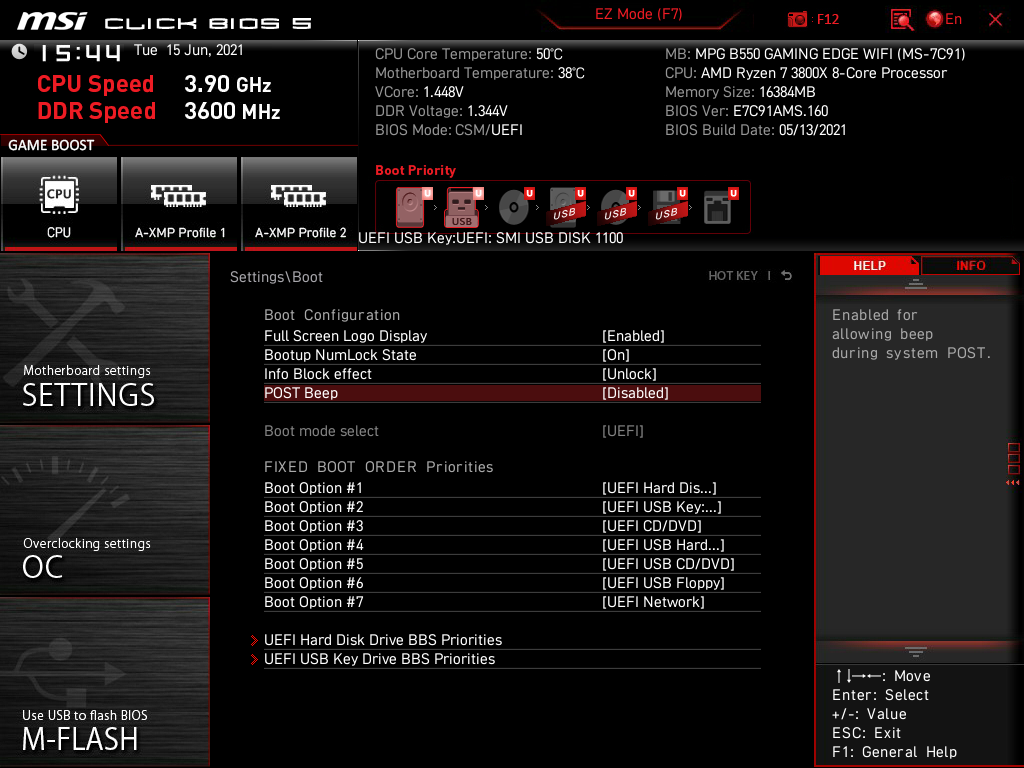1024x768 pixels.
Task: Change Boot Option #7 [UEFI Network]
Action: [x=653, y=601]
